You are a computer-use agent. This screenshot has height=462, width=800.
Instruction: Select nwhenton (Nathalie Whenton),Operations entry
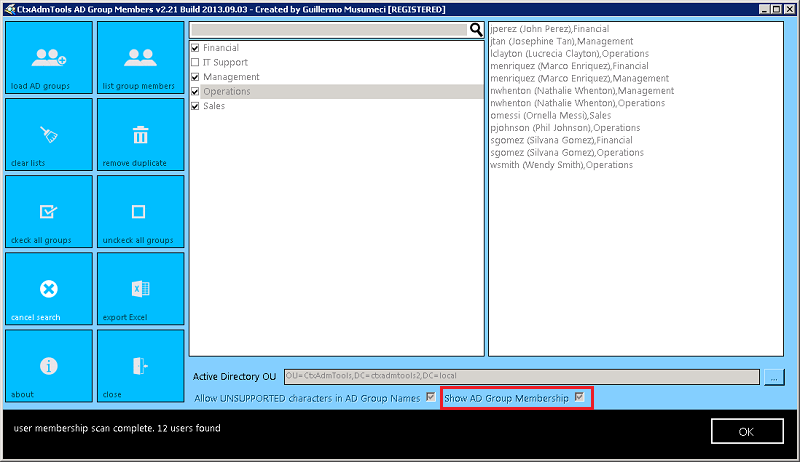578,103
